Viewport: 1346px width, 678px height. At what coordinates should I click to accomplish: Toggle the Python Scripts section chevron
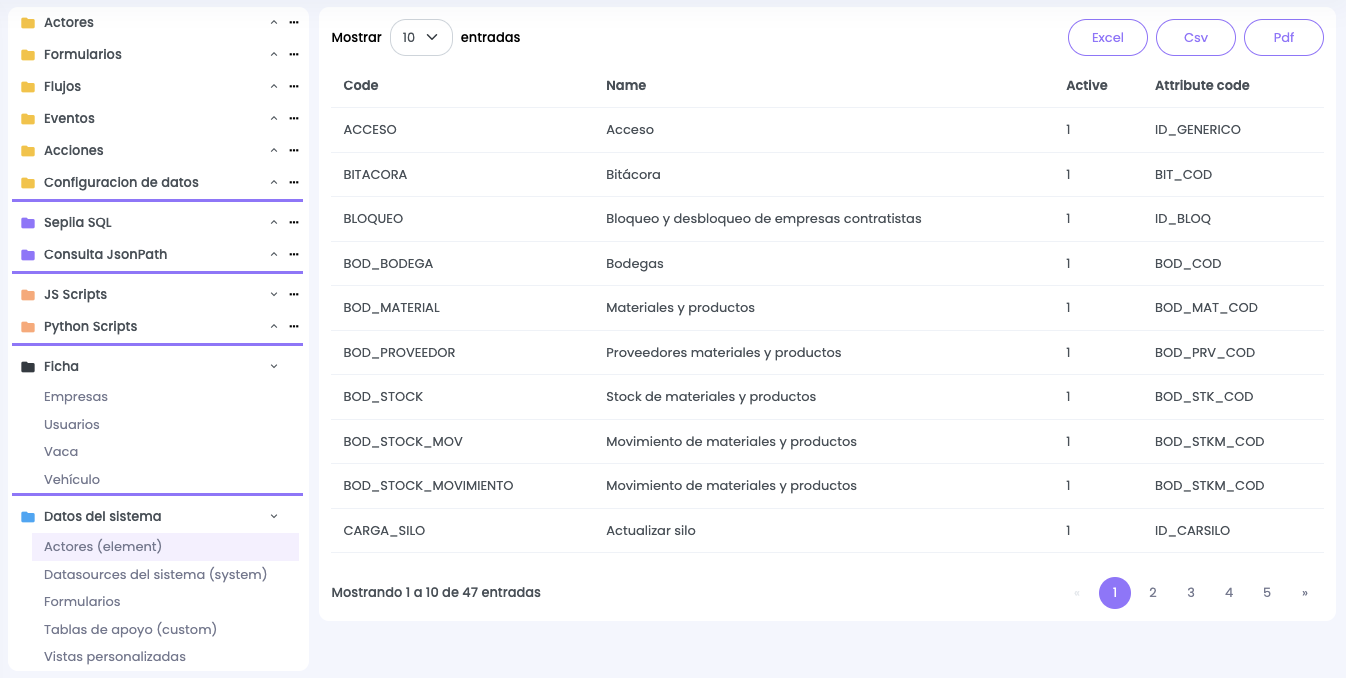click(x=274, y=326)
